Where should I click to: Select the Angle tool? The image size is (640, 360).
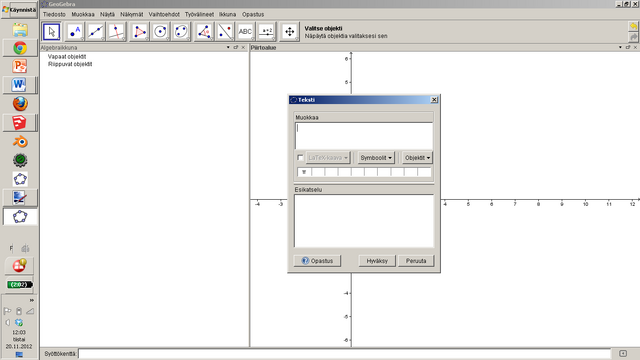click(204, 32)
